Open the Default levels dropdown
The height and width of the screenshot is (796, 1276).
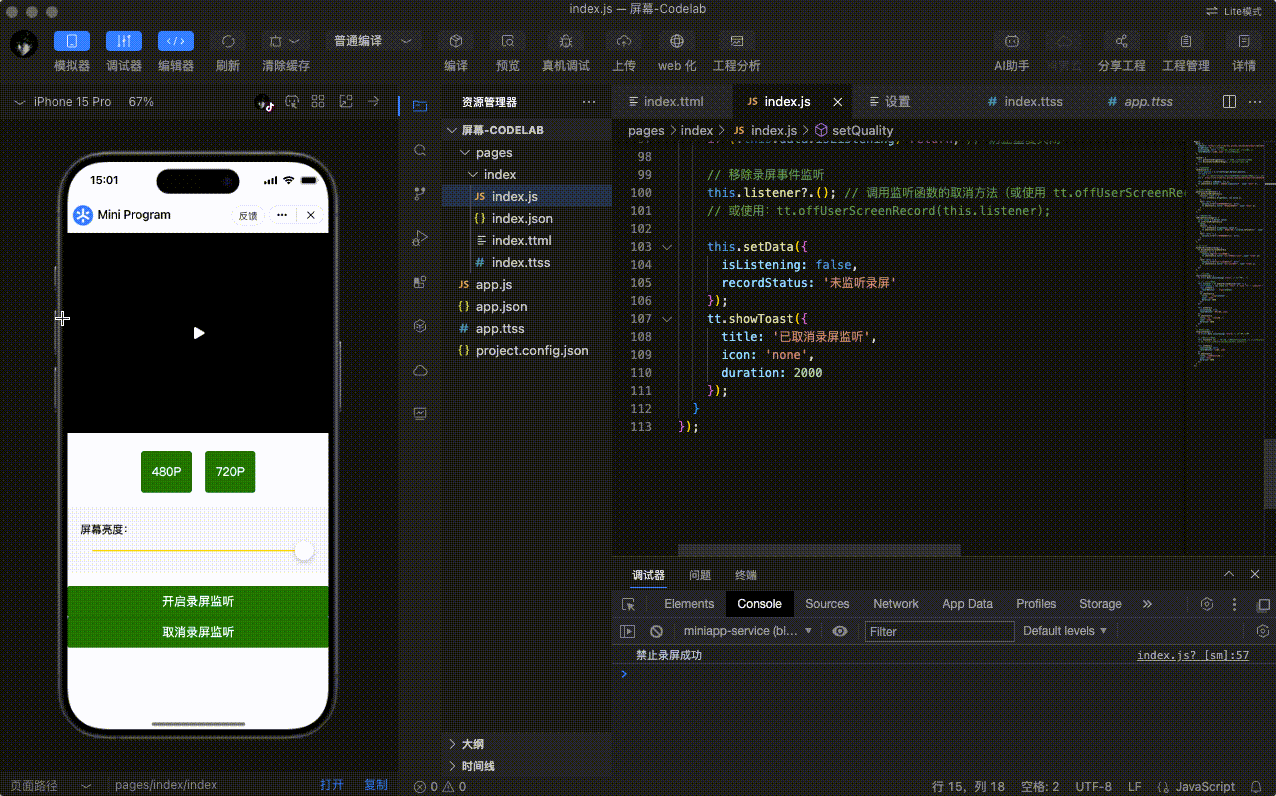pos(1065,631)
